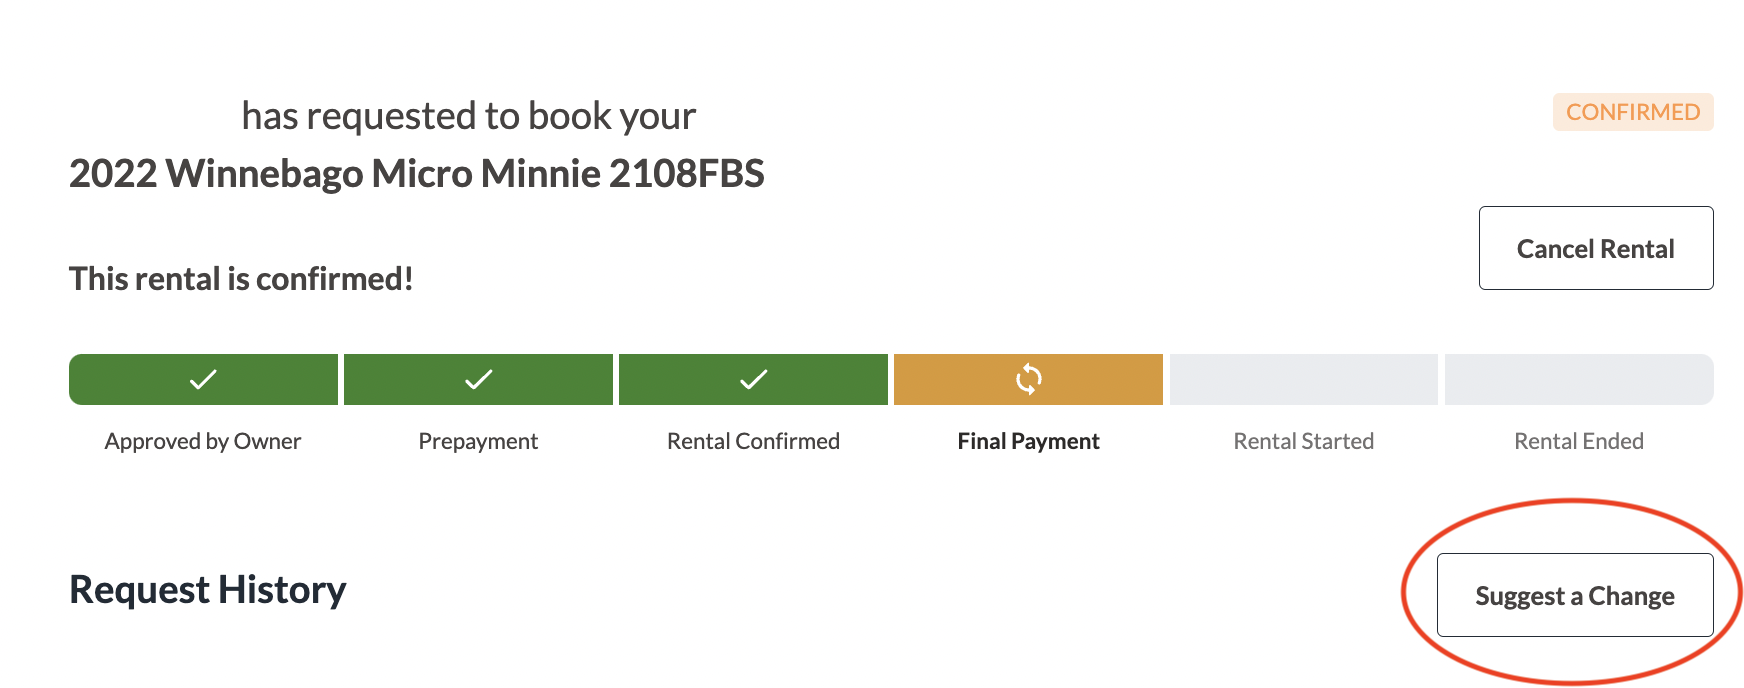Click the 'has requested to book your' text
This screenshot has width=1744, height=688.
pos(469,116)
